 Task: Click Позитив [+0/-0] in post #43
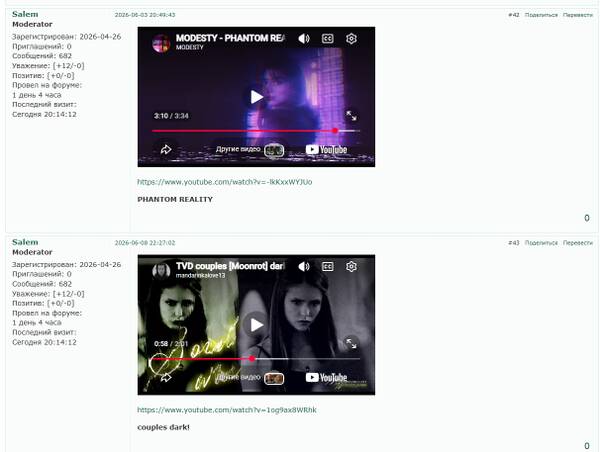coord(43,303)
